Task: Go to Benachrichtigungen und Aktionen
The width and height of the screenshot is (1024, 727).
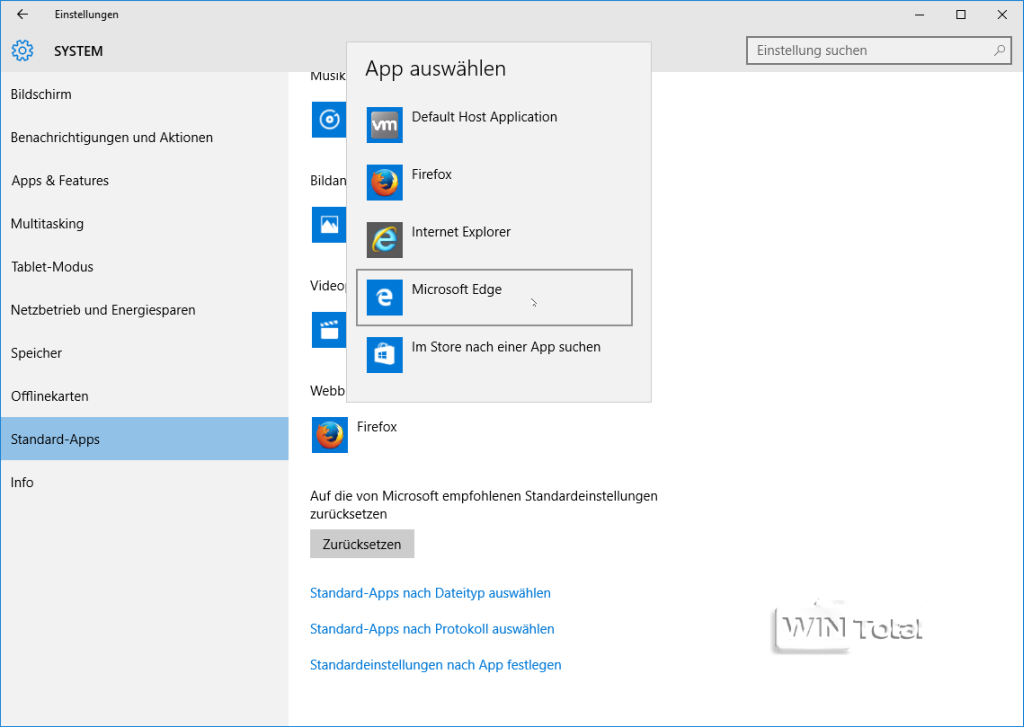Action: pyautogui.click(x=112, y=137)
